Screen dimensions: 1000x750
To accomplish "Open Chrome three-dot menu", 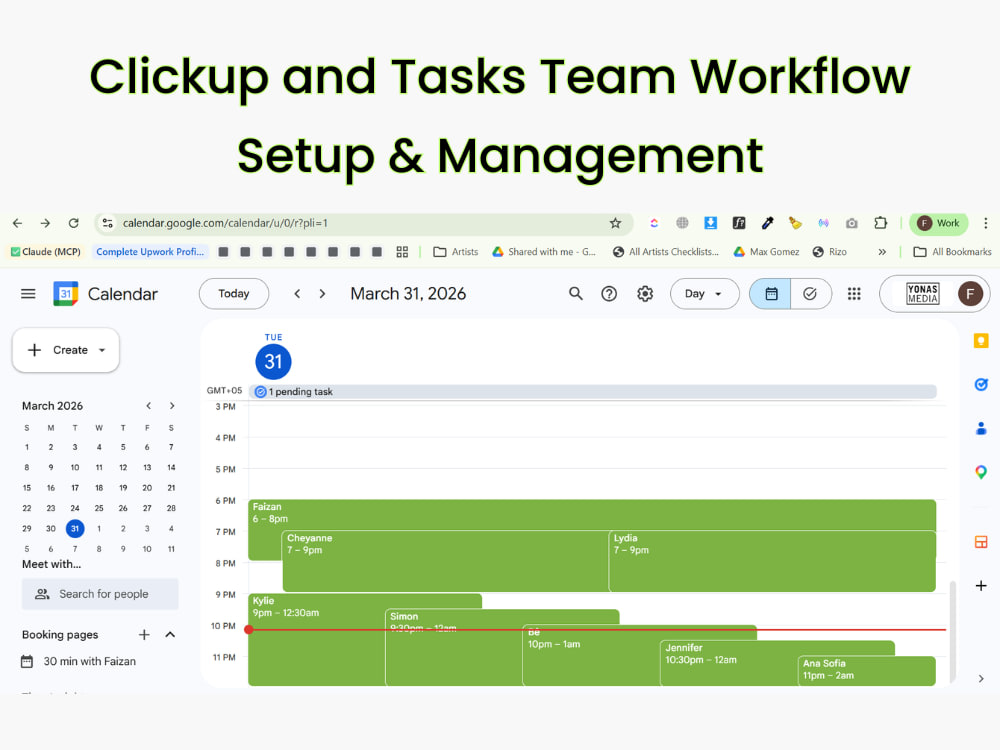I will (985, 223).
